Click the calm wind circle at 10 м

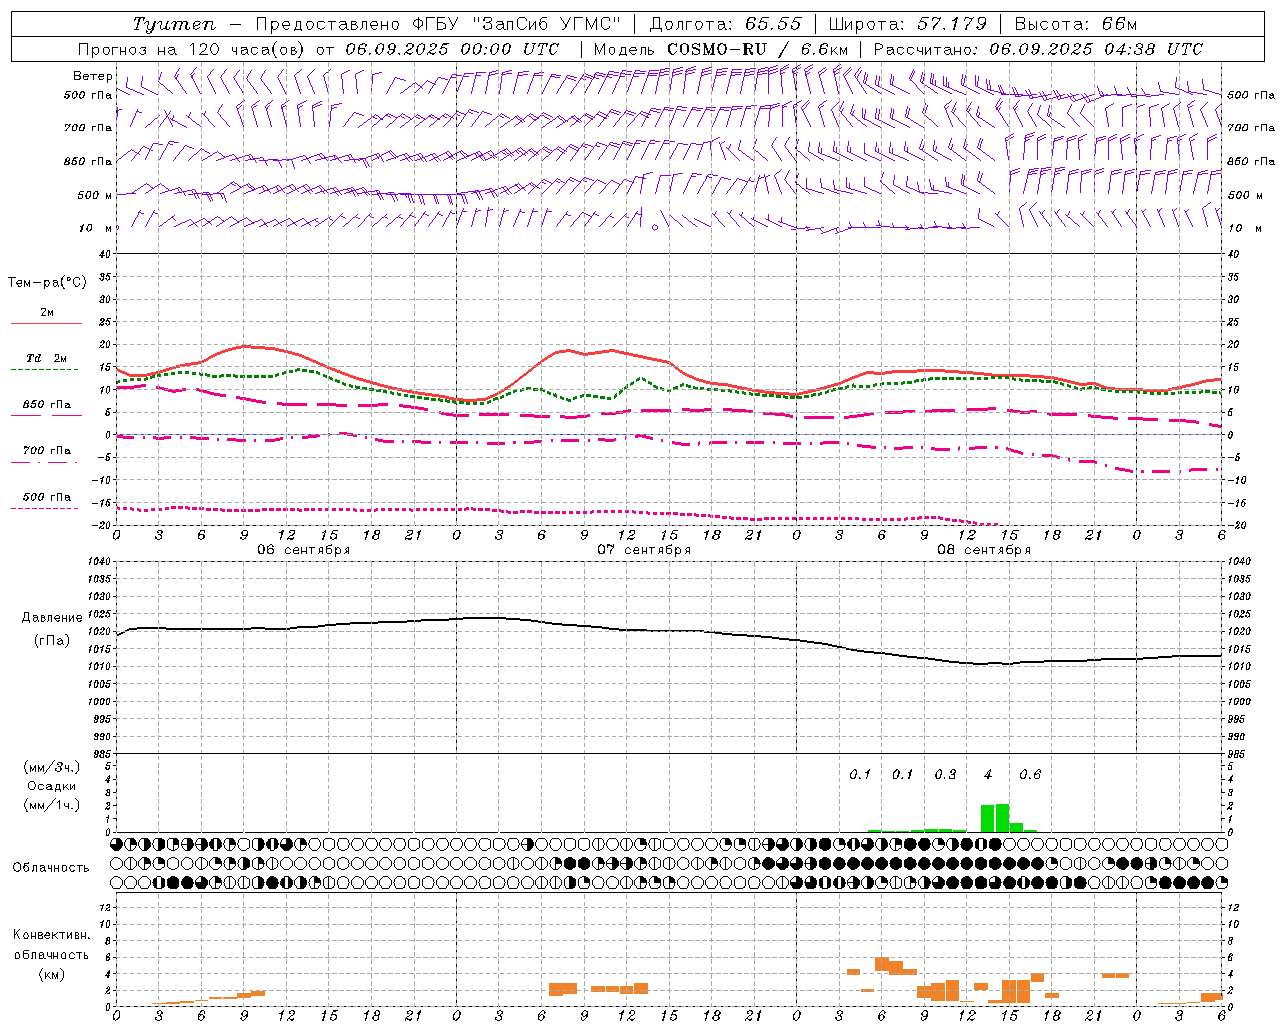tap(655, 228)
